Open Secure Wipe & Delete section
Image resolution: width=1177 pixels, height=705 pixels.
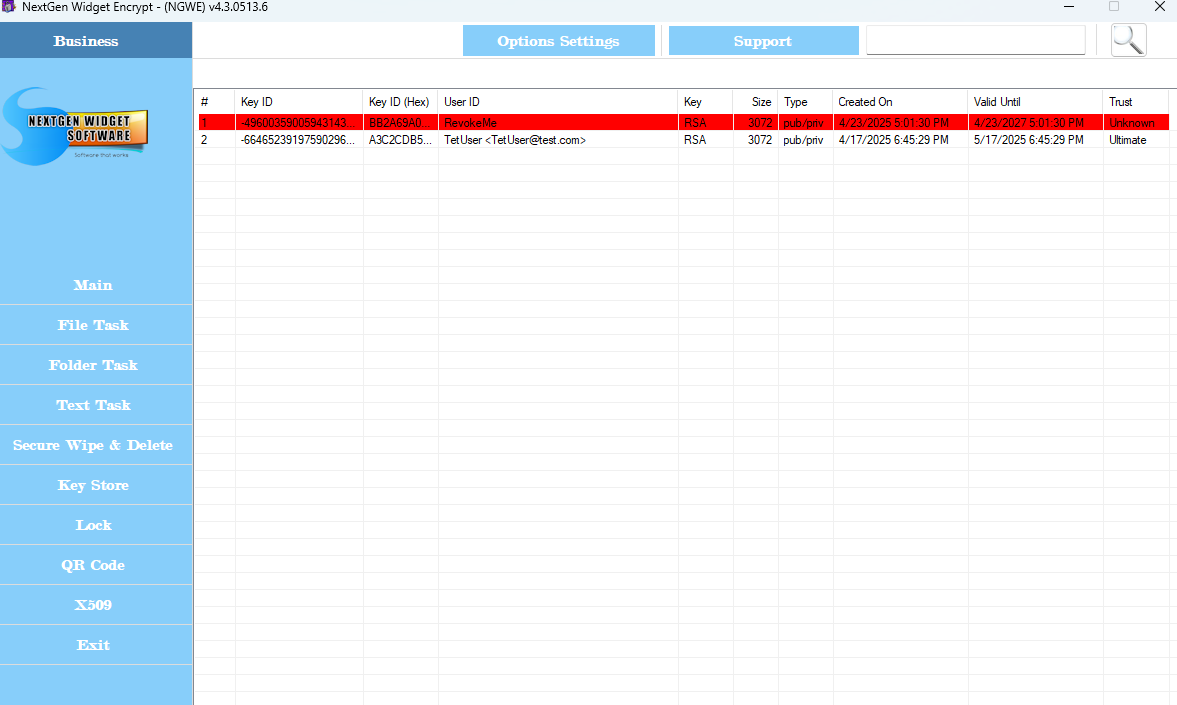click(x=95, y=445)
